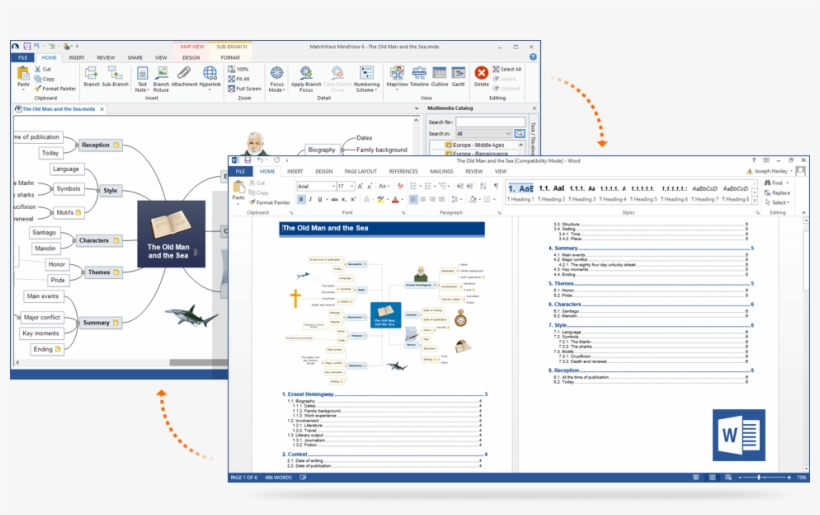This screenshot has height=515, width=820.
Task: Switch to Gantt view in MindView
Action: 458,76
